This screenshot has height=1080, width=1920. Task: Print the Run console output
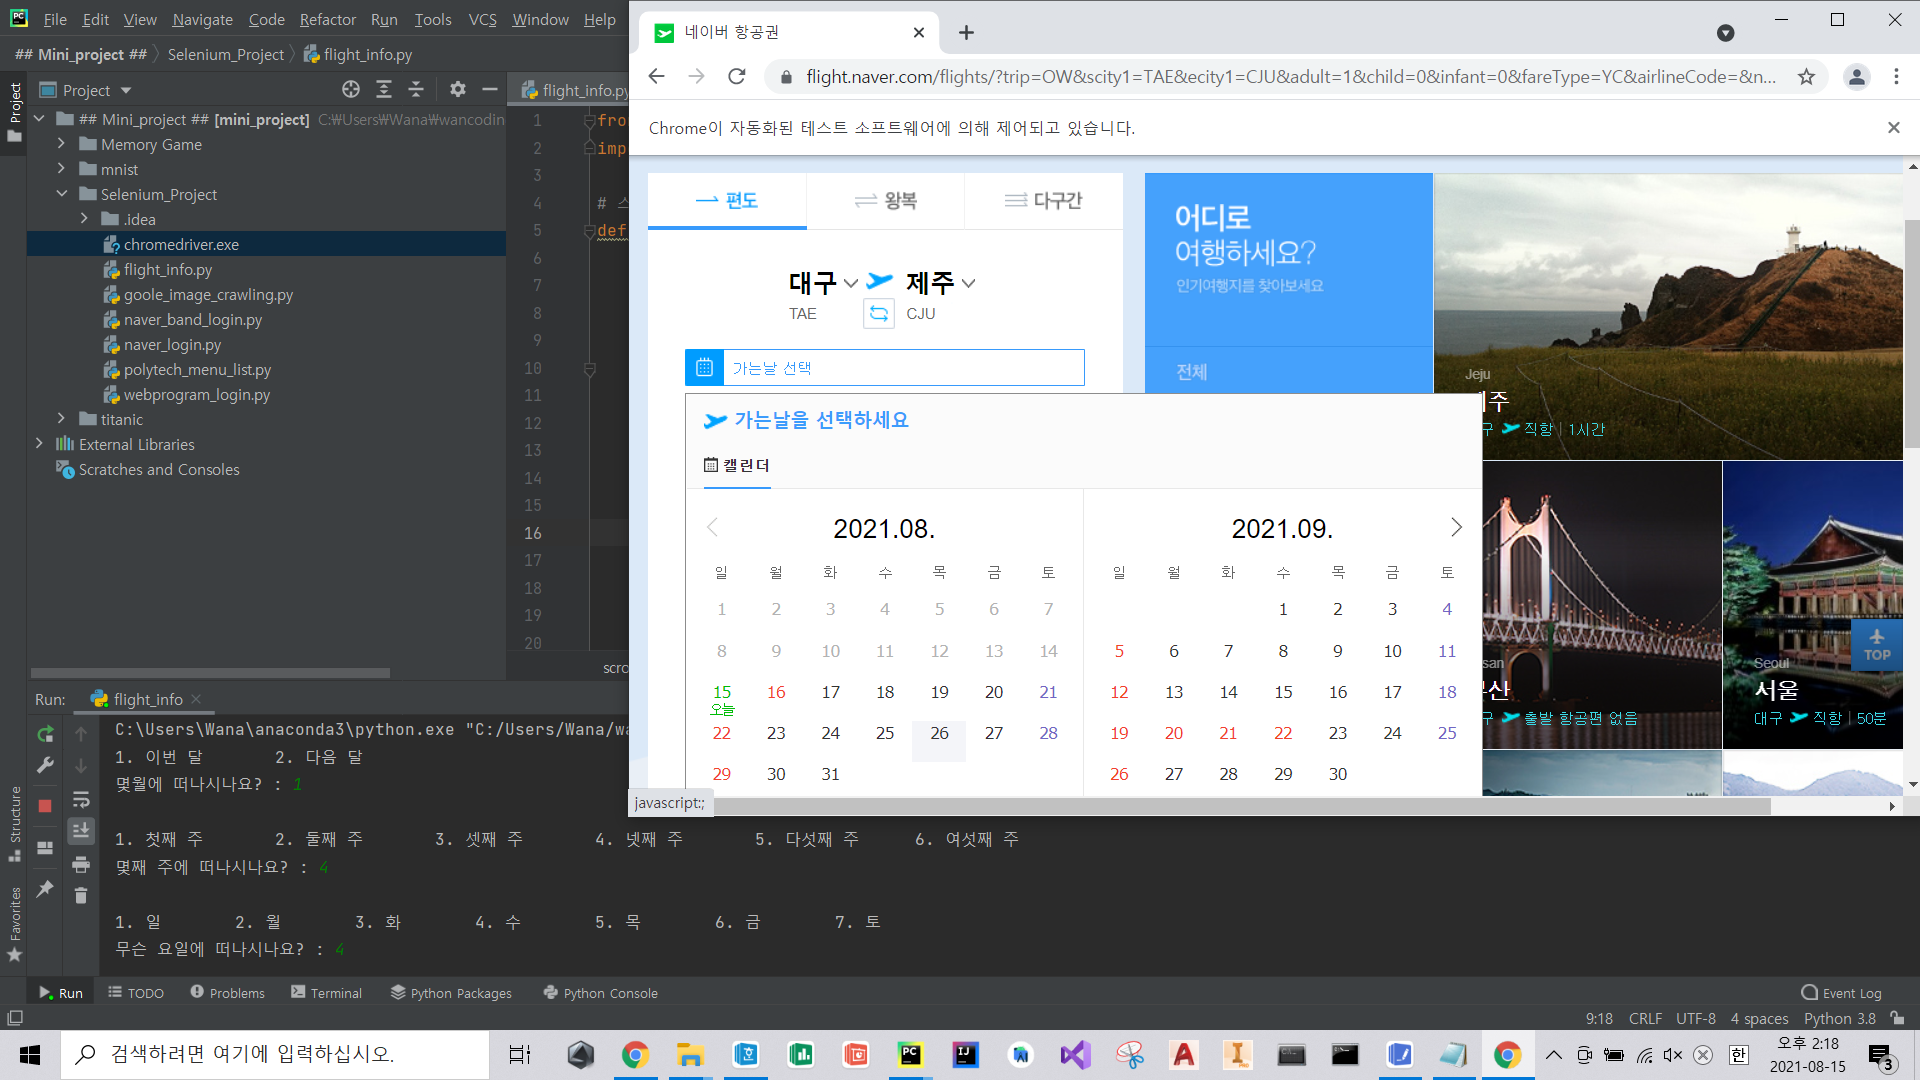[81, 864]
